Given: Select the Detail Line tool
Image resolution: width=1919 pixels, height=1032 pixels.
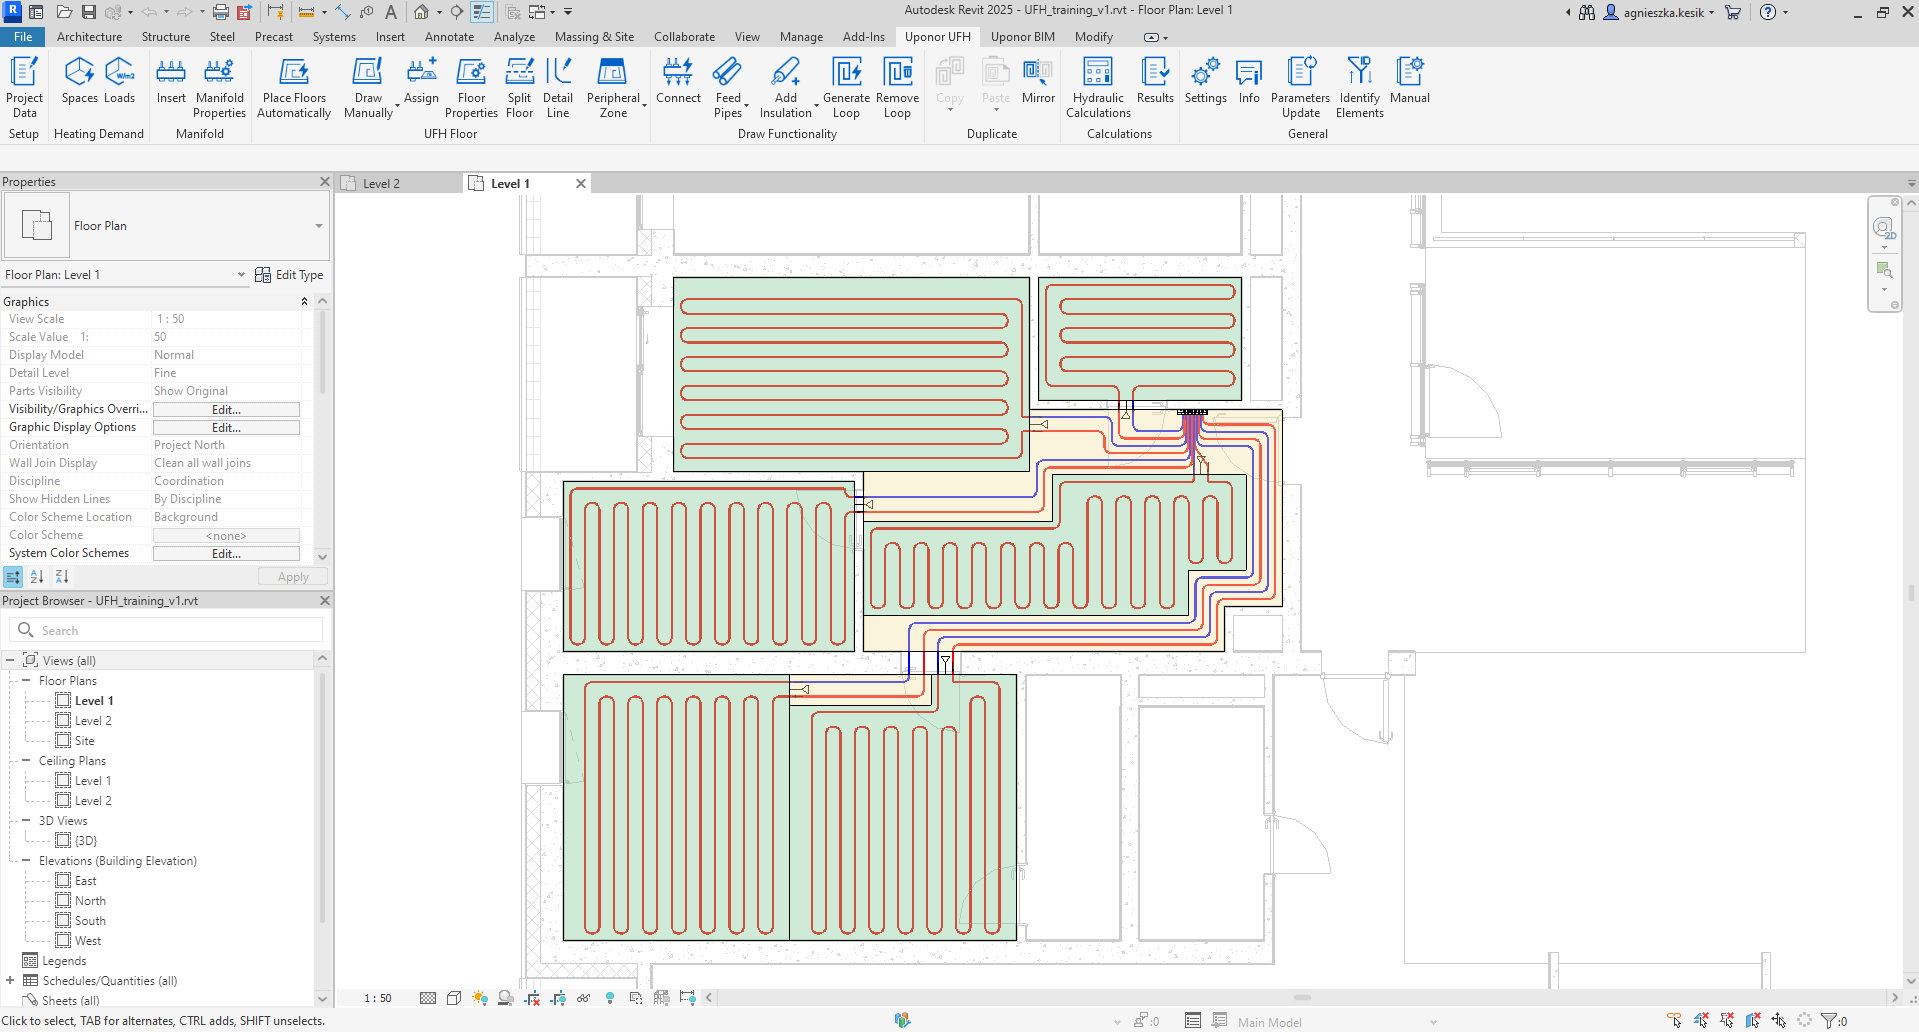Looking at the screenshot, I should 558,87.
